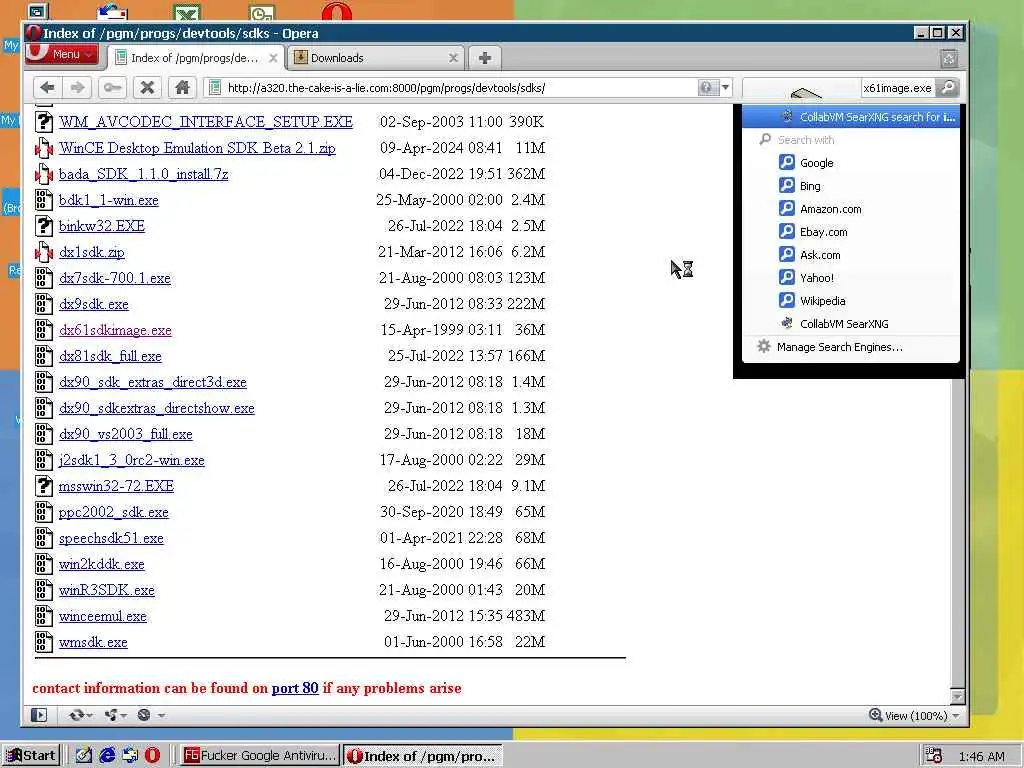
Task: Select Ask.com search engine
Action: [851, 255]
